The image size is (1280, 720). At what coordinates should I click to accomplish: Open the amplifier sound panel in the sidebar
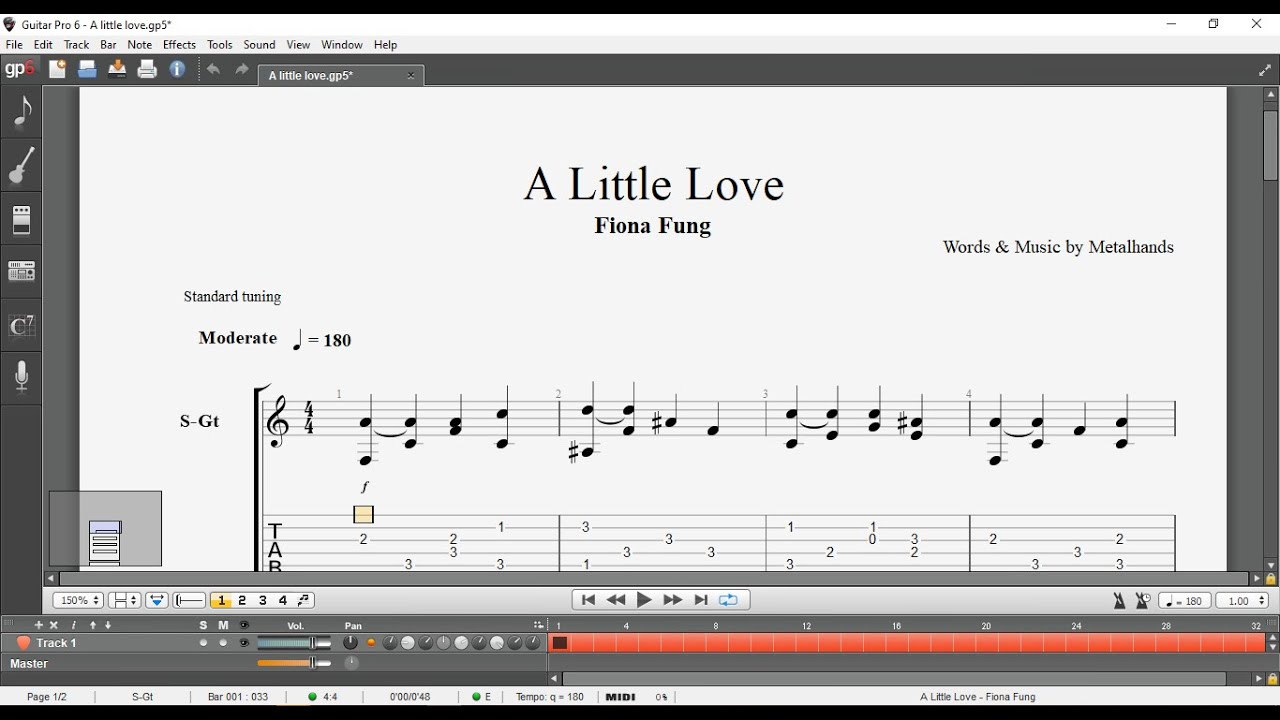click(22, 219)
